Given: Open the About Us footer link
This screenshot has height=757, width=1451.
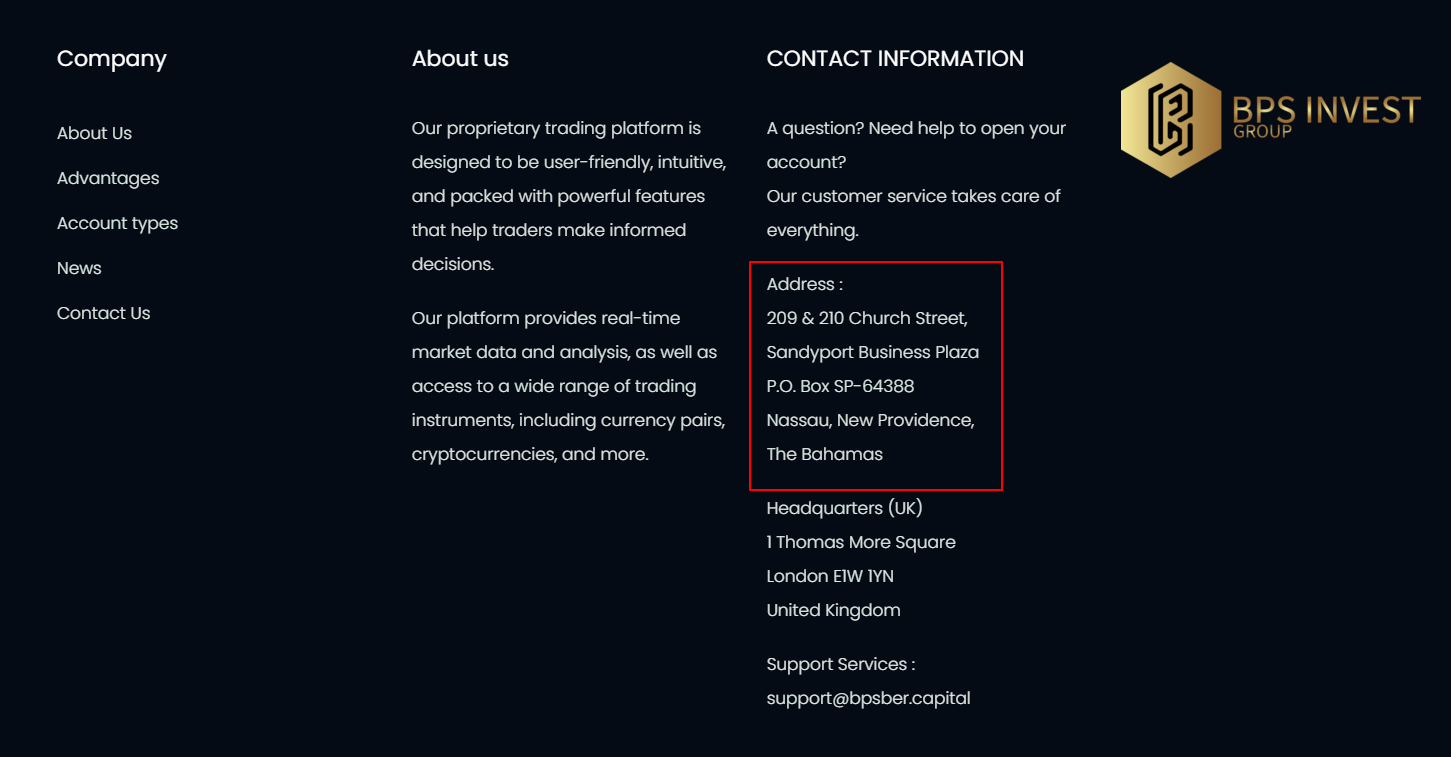Looking at the screenshot, I should (x=94, y=133).
